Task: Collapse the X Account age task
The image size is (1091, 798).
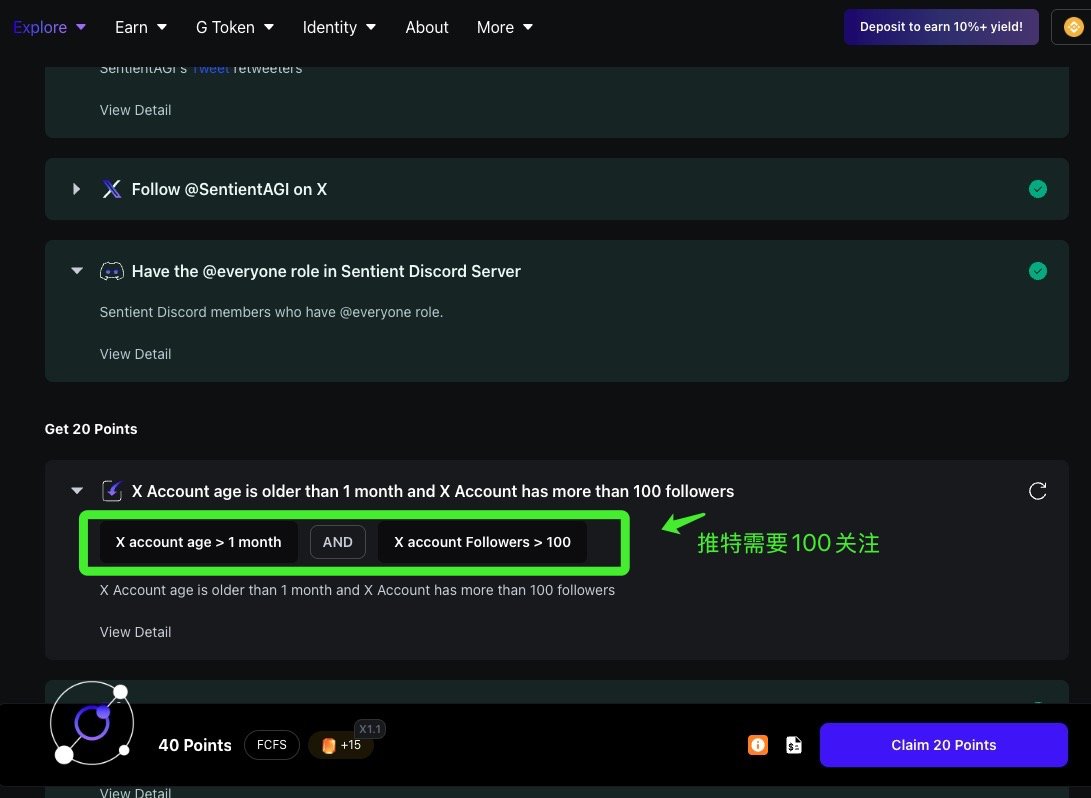Action: (77, 491)
